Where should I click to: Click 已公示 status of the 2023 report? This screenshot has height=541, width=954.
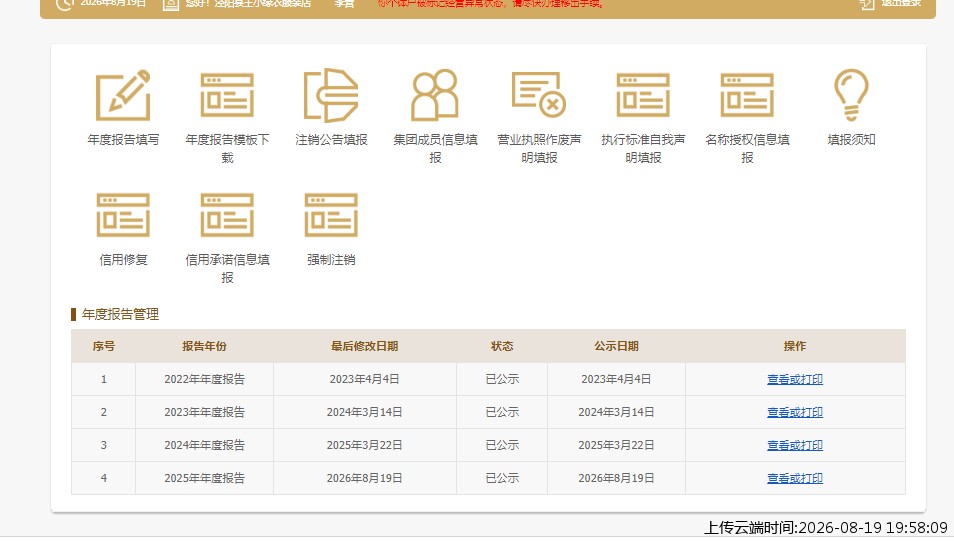[x=502, y=412]
